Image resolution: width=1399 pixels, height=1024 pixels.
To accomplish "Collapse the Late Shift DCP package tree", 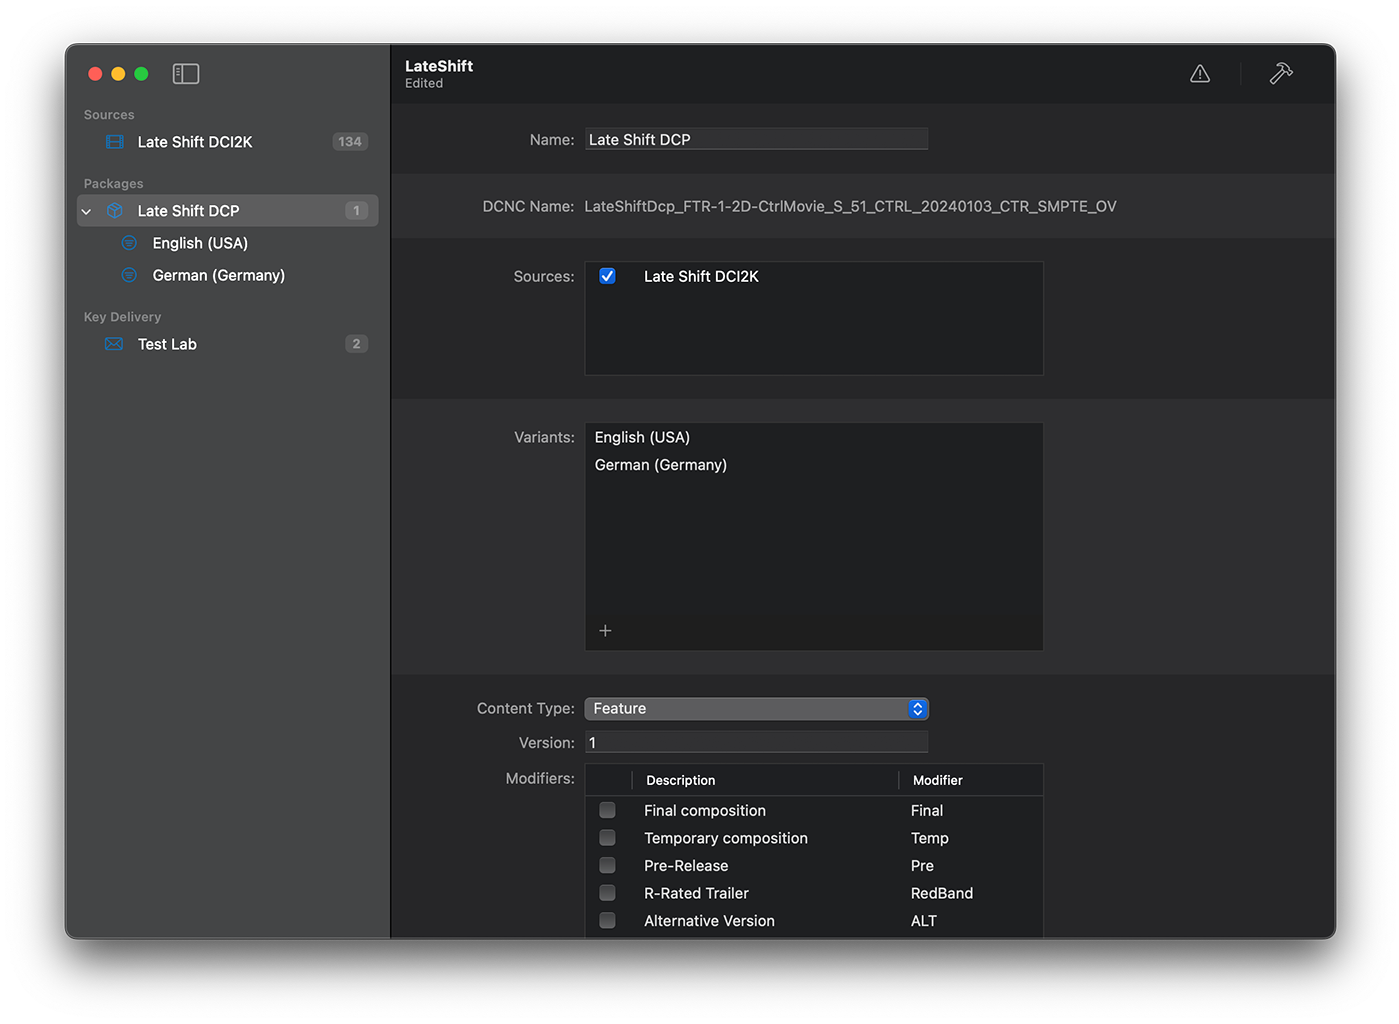I will tap(87, 211).
